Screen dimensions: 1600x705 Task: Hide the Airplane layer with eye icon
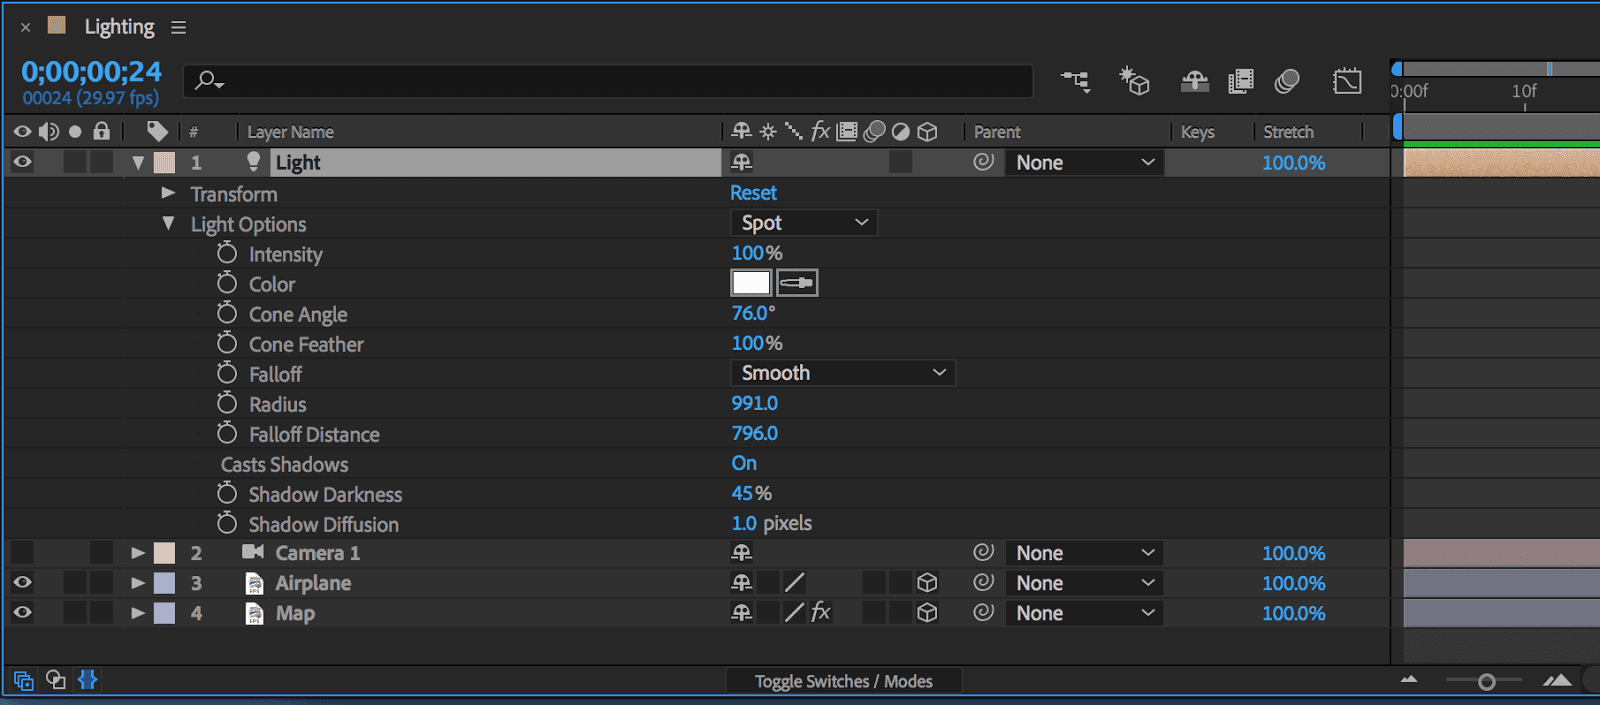[x=22, y=583]
